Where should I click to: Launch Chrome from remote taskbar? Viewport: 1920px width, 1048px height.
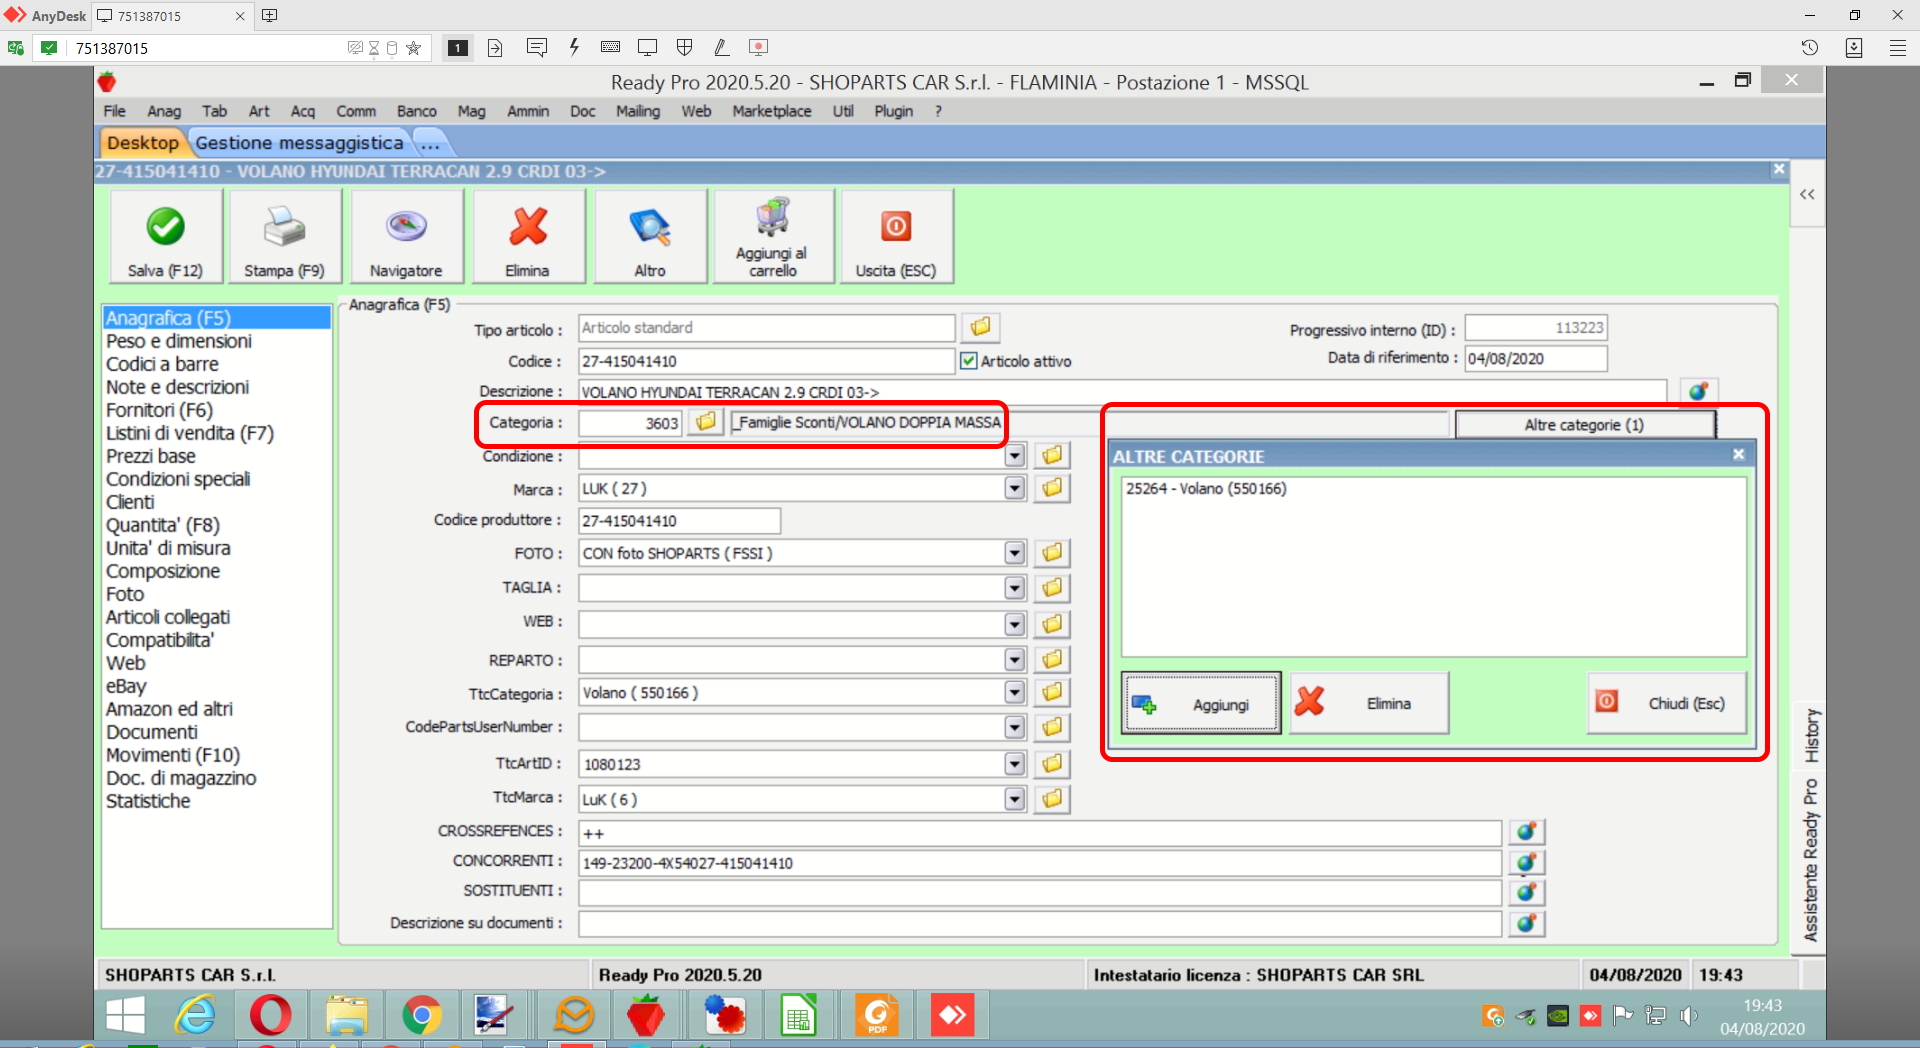pyautogui.click(x=422, y=1016)
